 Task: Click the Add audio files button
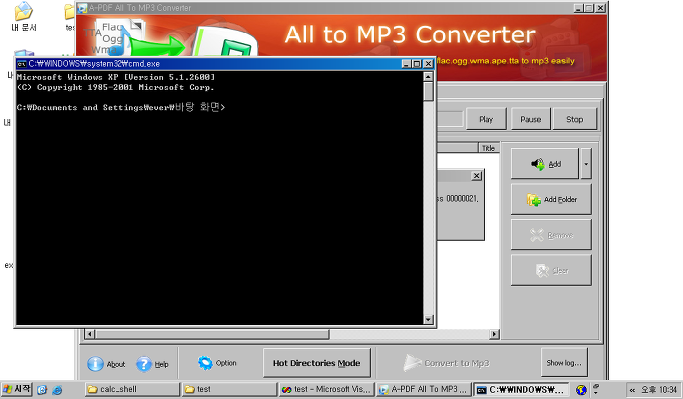(545, 164)
